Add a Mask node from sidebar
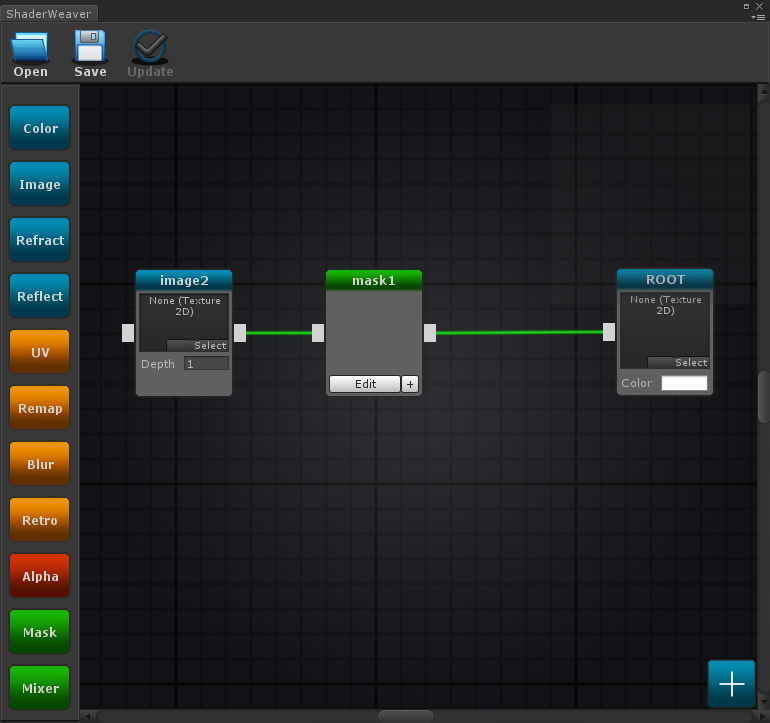Image resolution: width=770 pixels, height=723 pixels. tap(40, 632)
